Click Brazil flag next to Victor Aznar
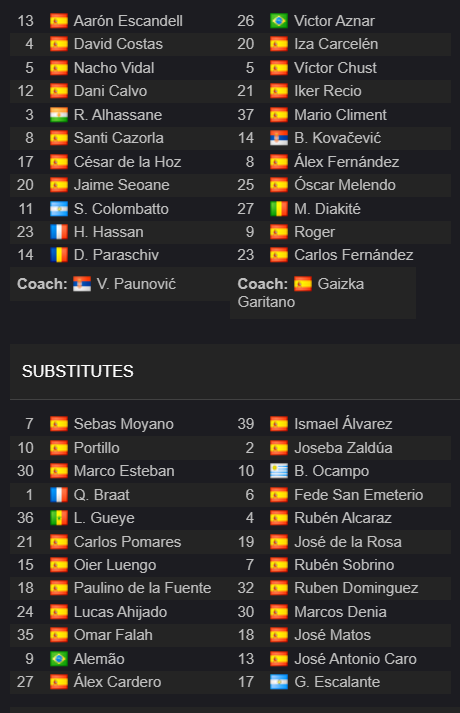Screen dimensions: 460x713 pos(279,21)
